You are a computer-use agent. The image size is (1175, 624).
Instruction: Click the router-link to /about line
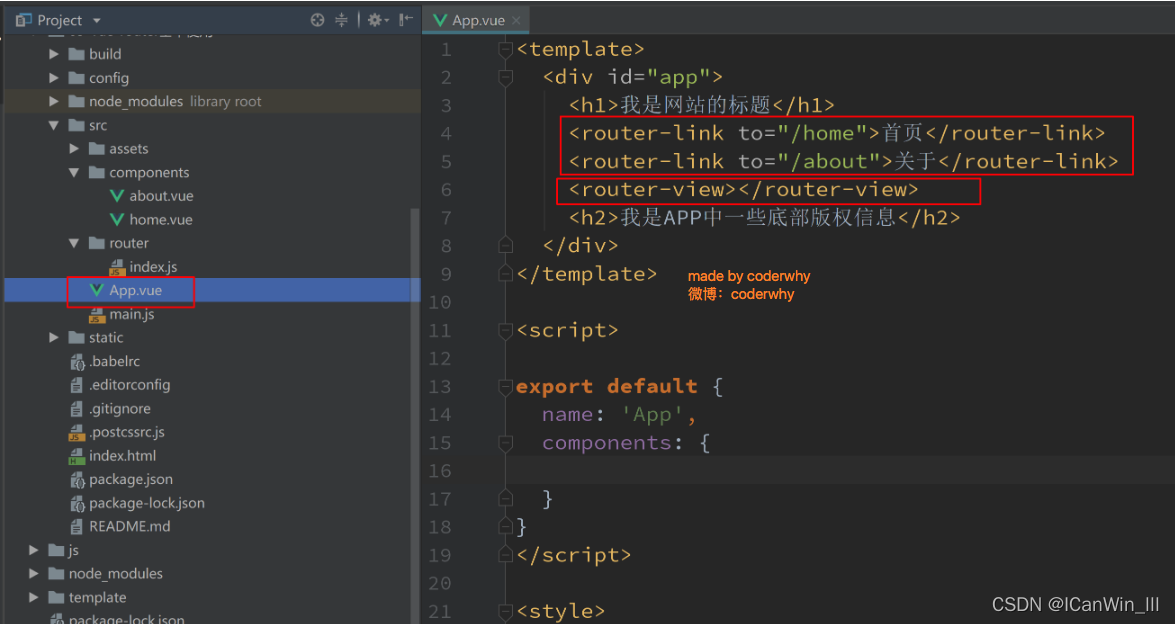(x=843, y=161)
